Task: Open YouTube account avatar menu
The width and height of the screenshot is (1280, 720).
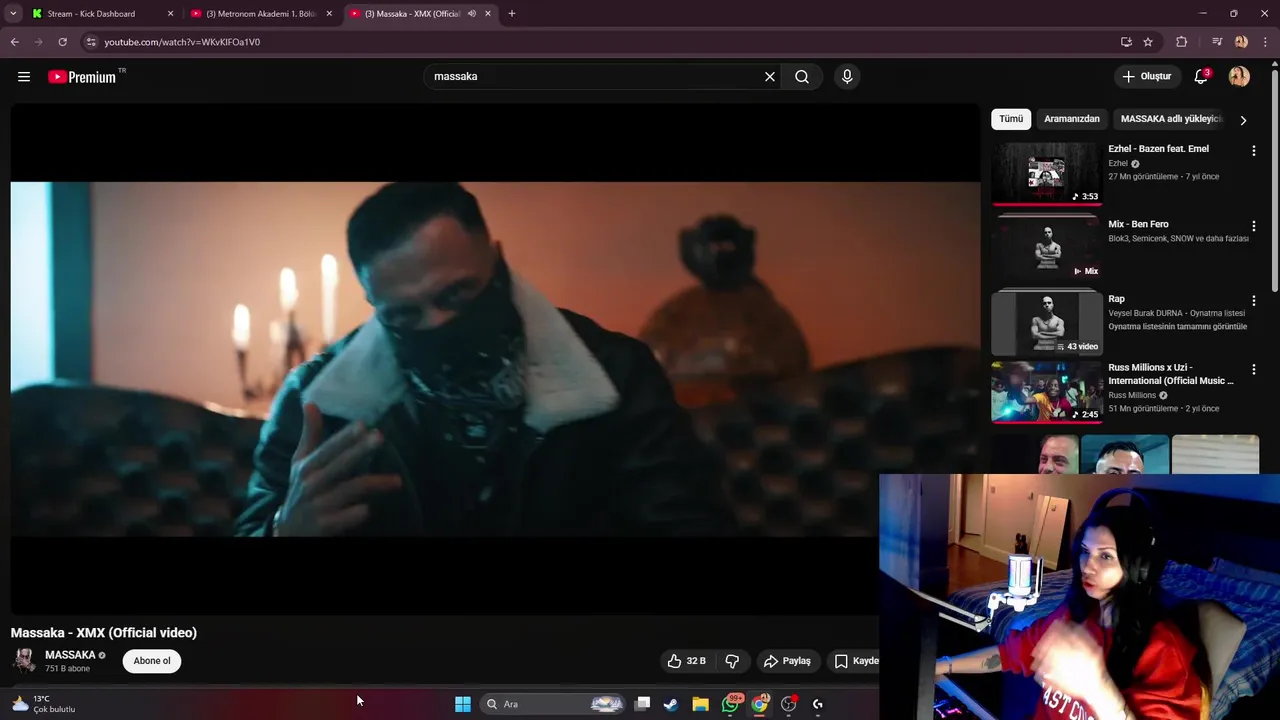Action: [1239, 77]
